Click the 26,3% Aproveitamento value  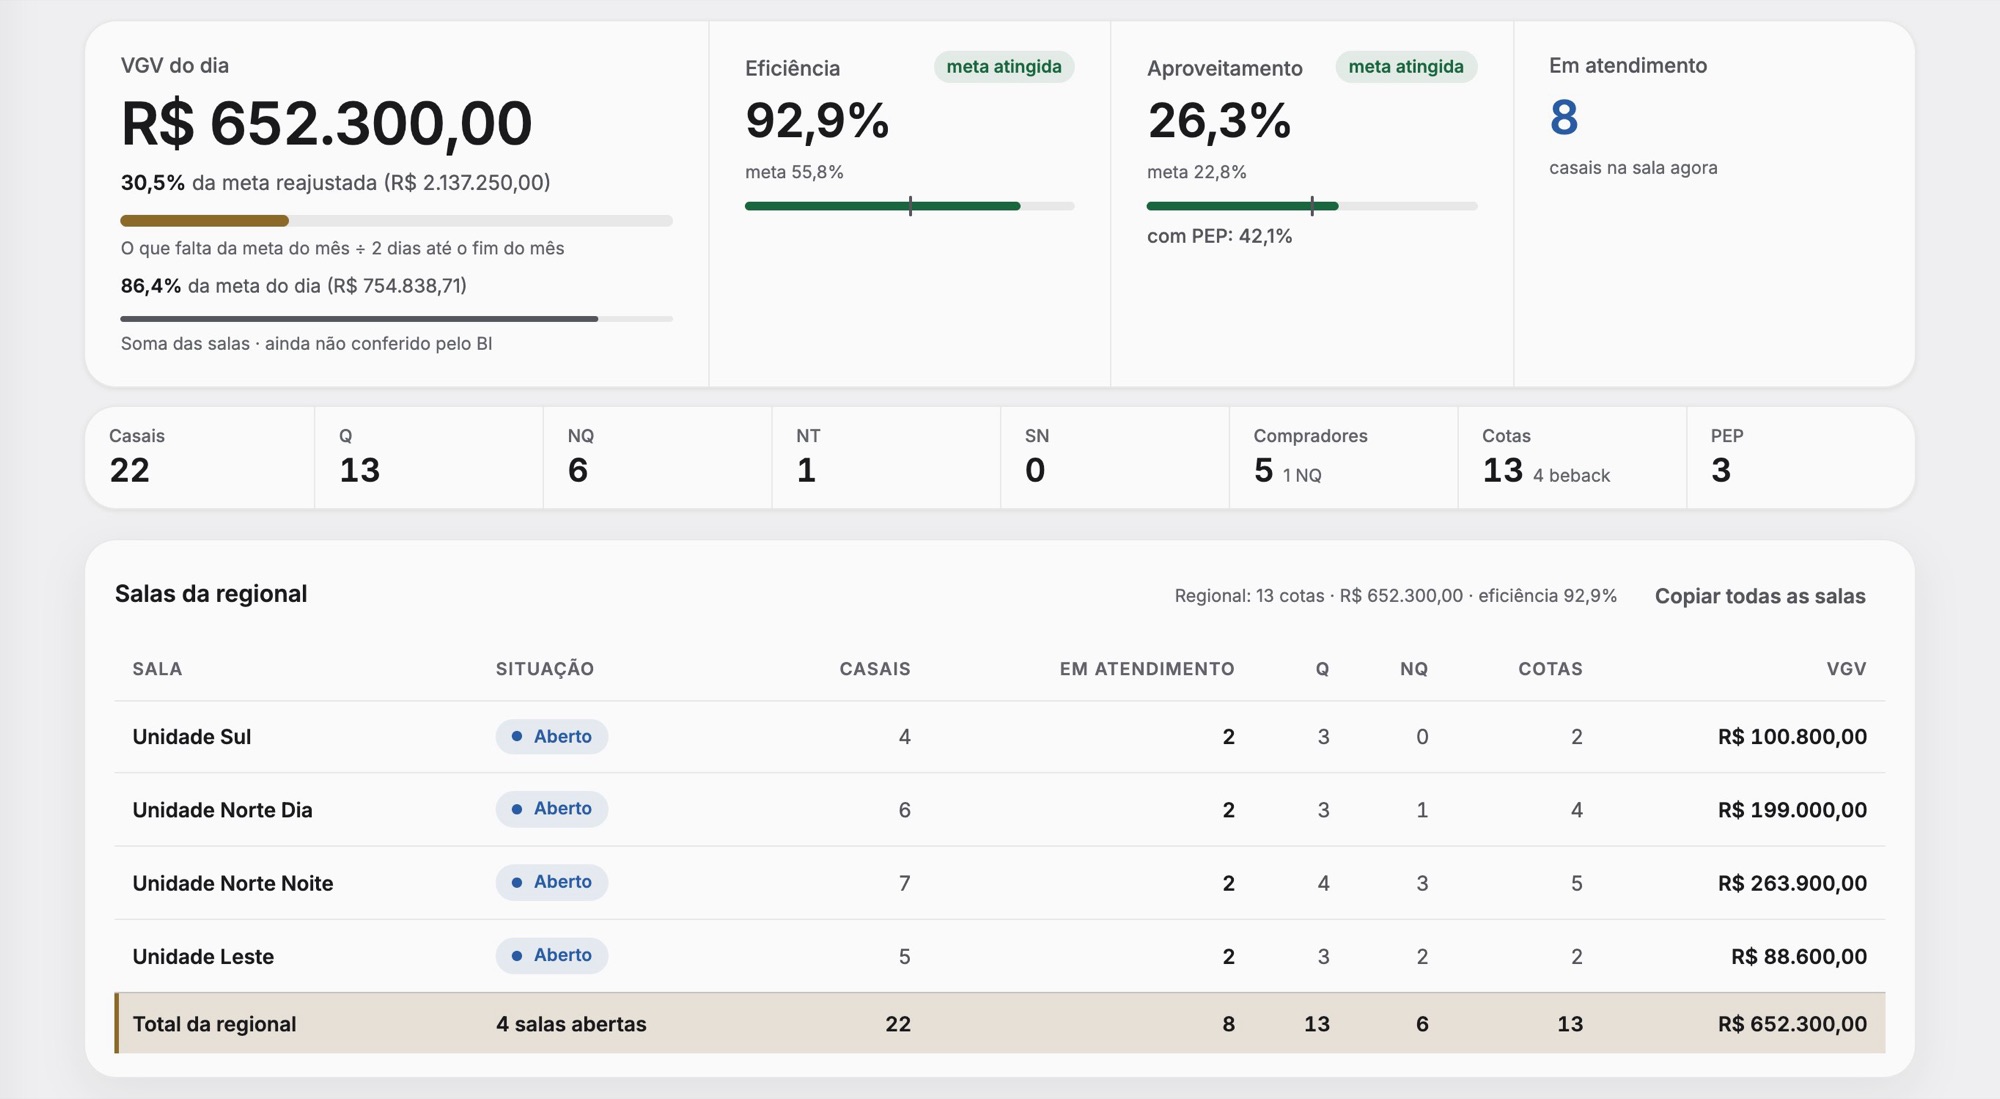(1219, 120)
